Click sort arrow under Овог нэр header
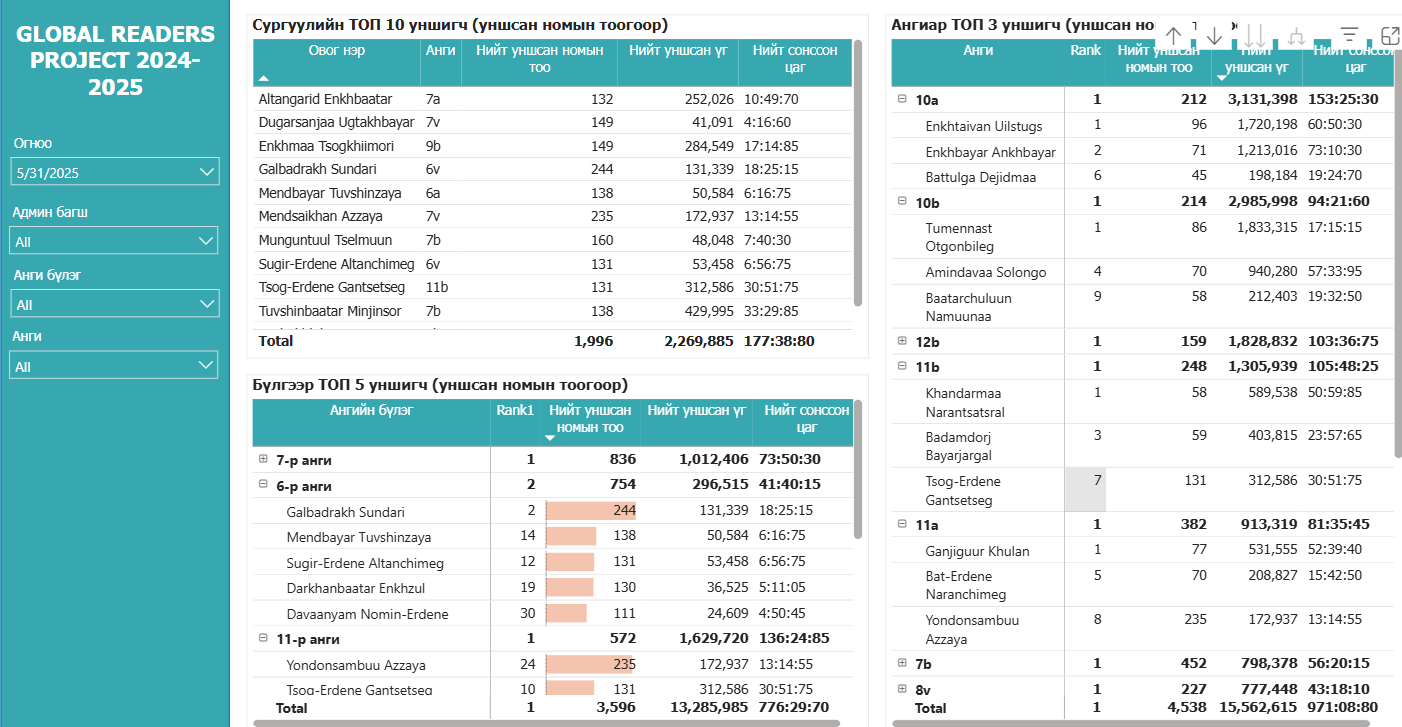Screen dimensions: 1402x727 click(264, 77)
